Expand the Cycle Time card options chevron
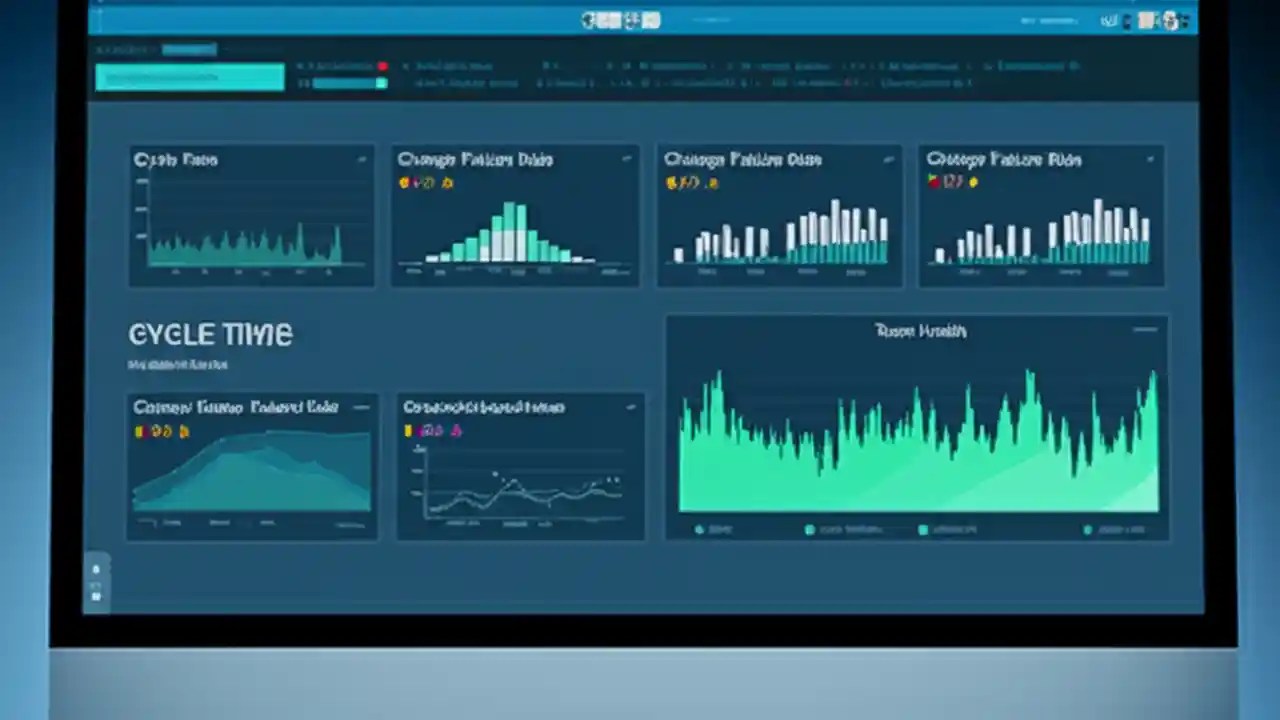 click(x=361, y=158)
